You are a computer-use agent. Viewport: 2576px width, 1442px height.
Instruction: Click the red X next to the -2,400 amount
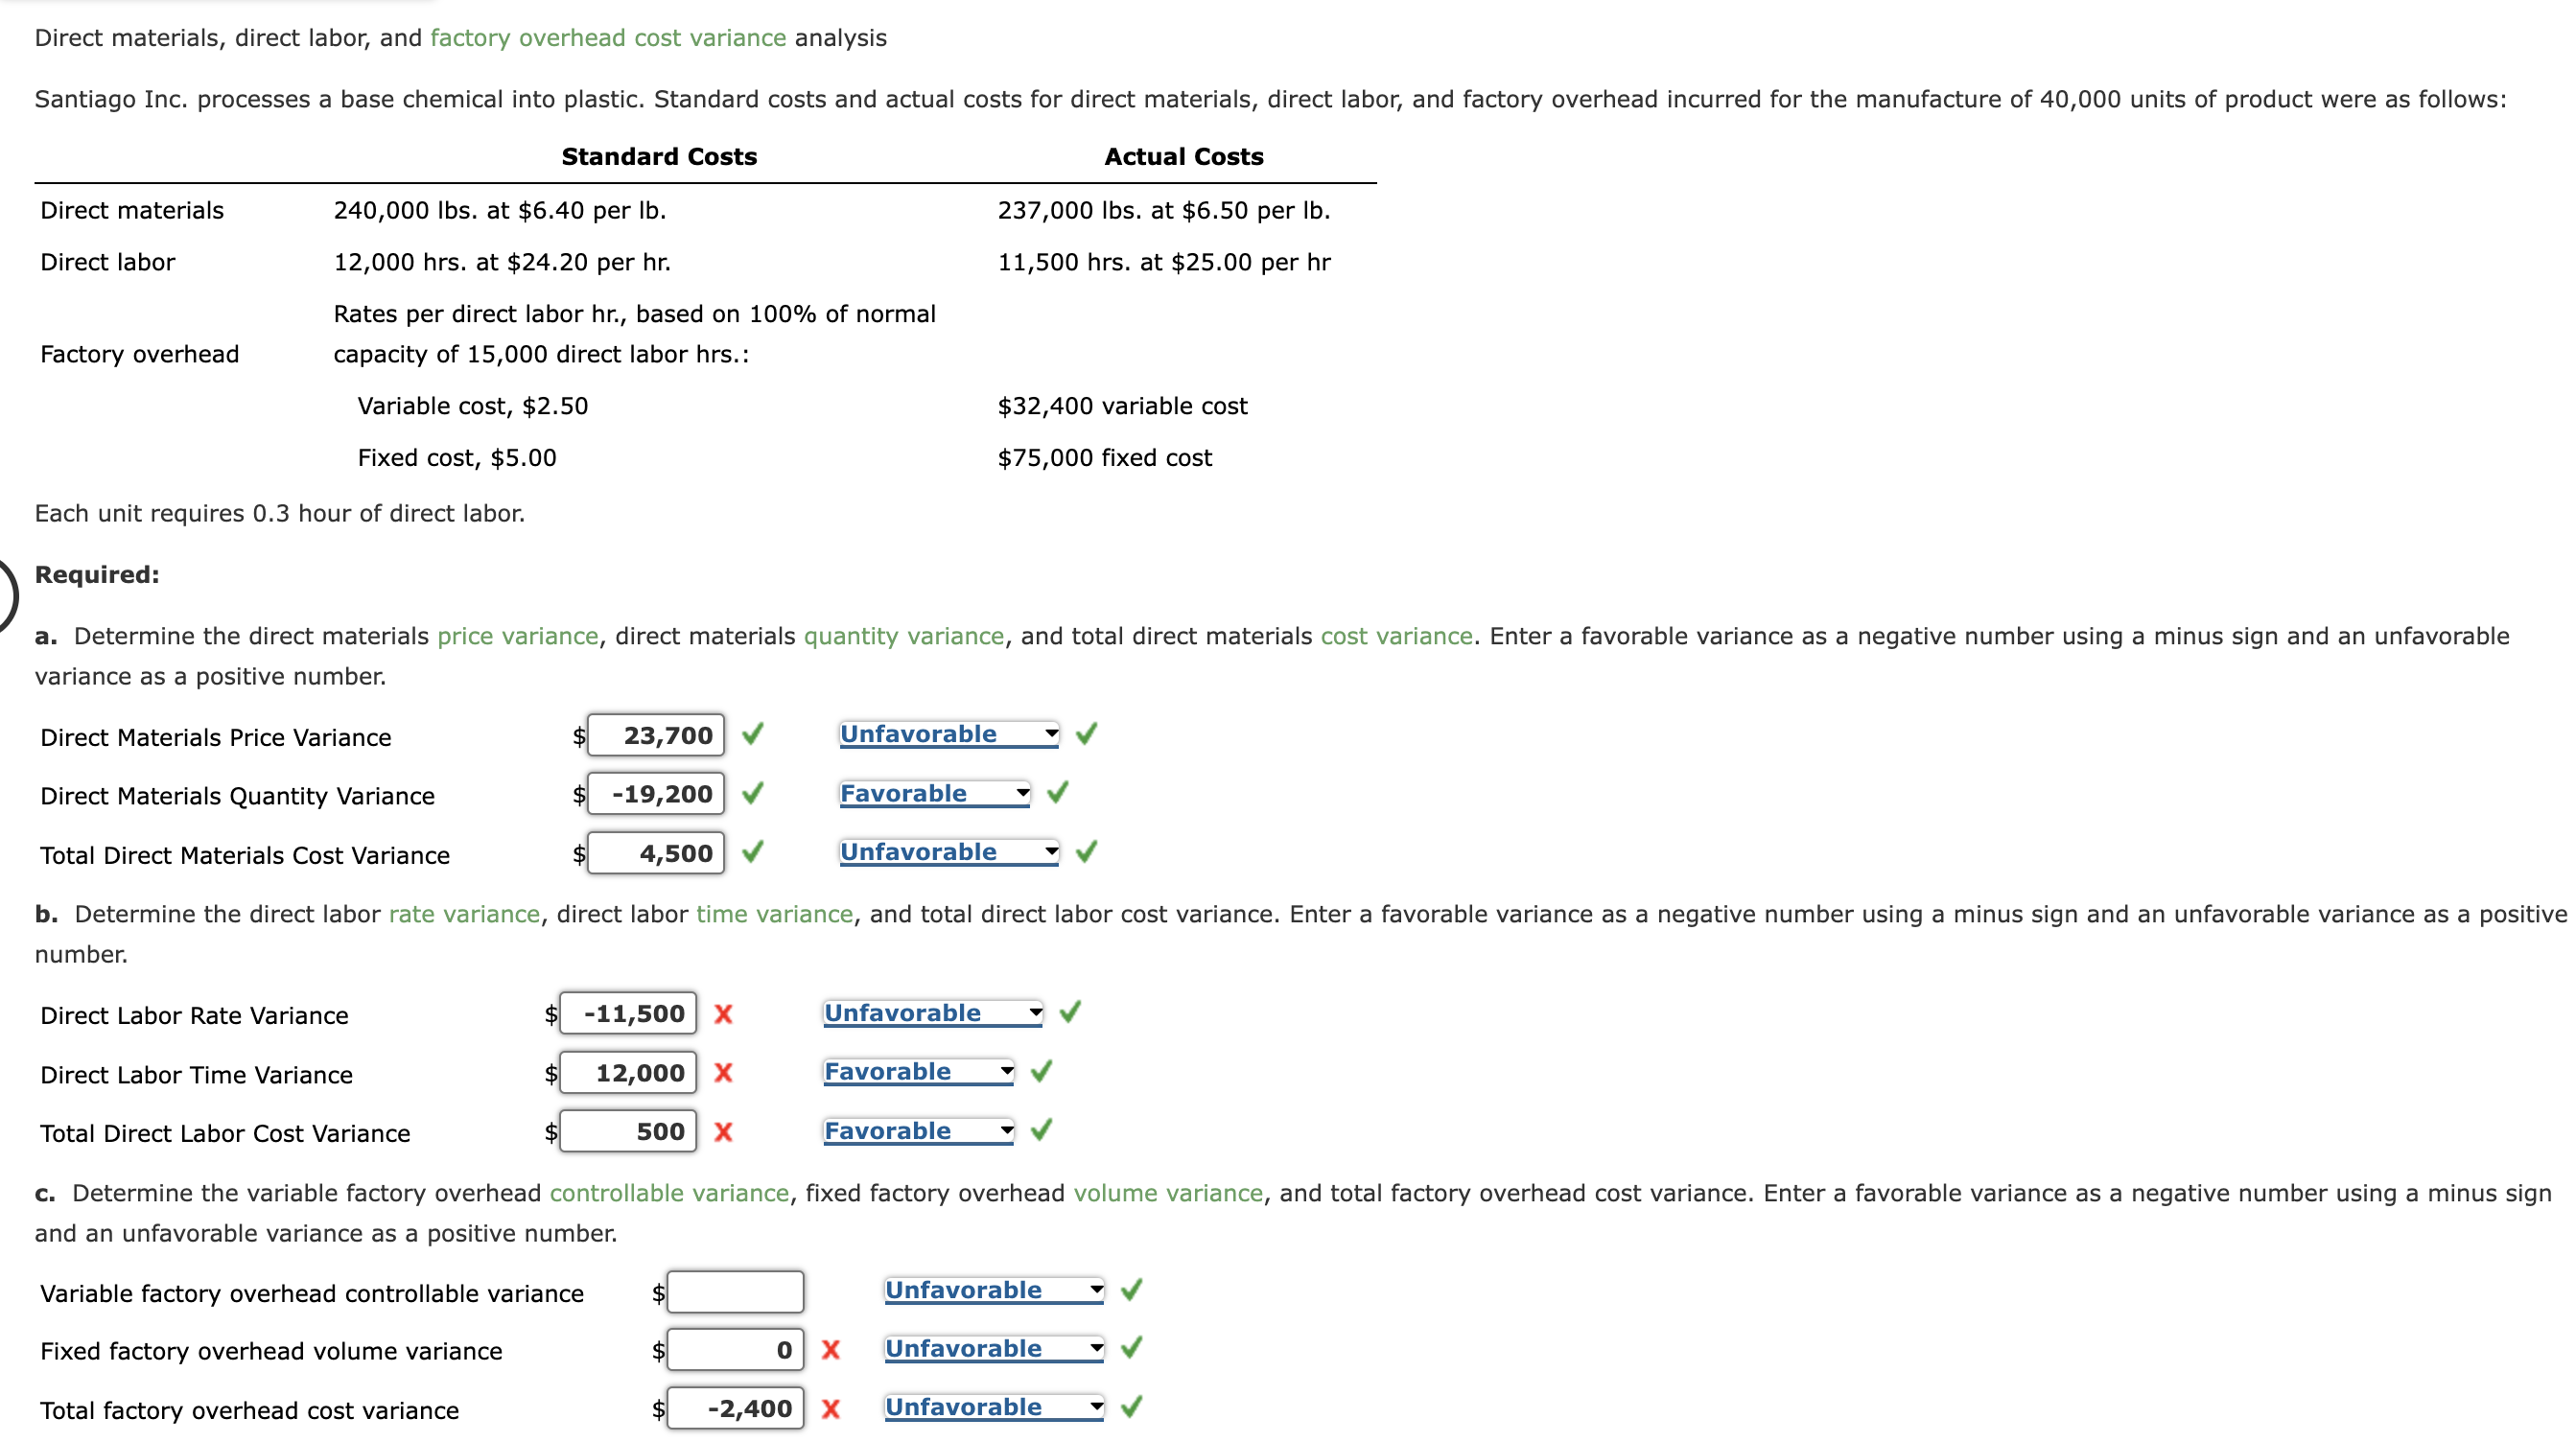pyautogui.click(x=831, y=1409)
